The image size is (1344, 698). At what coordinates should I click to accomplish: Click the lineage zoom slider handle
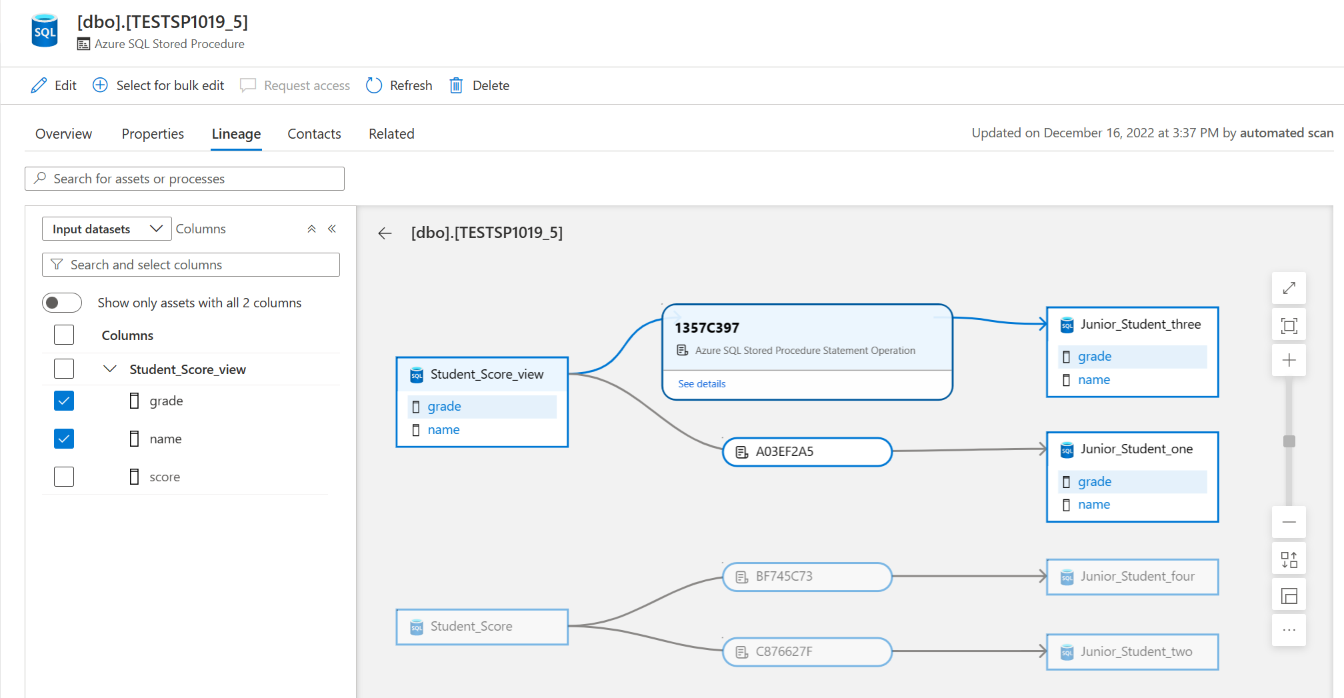coord(1289,441)
